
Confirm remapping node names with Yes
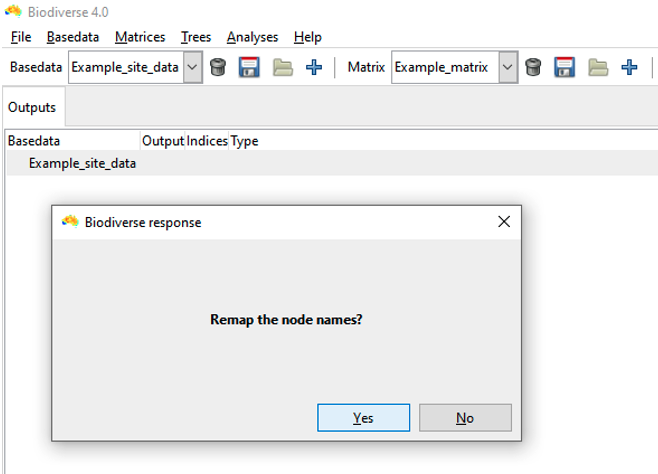click(x=363, y=418)
